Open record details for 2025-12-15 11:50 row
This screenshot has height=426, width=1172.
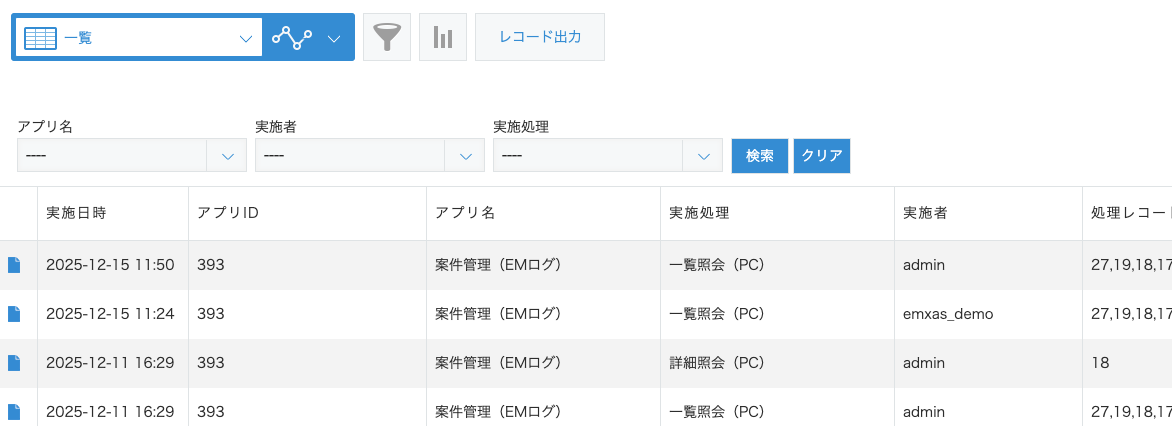(x=14, y=265)
